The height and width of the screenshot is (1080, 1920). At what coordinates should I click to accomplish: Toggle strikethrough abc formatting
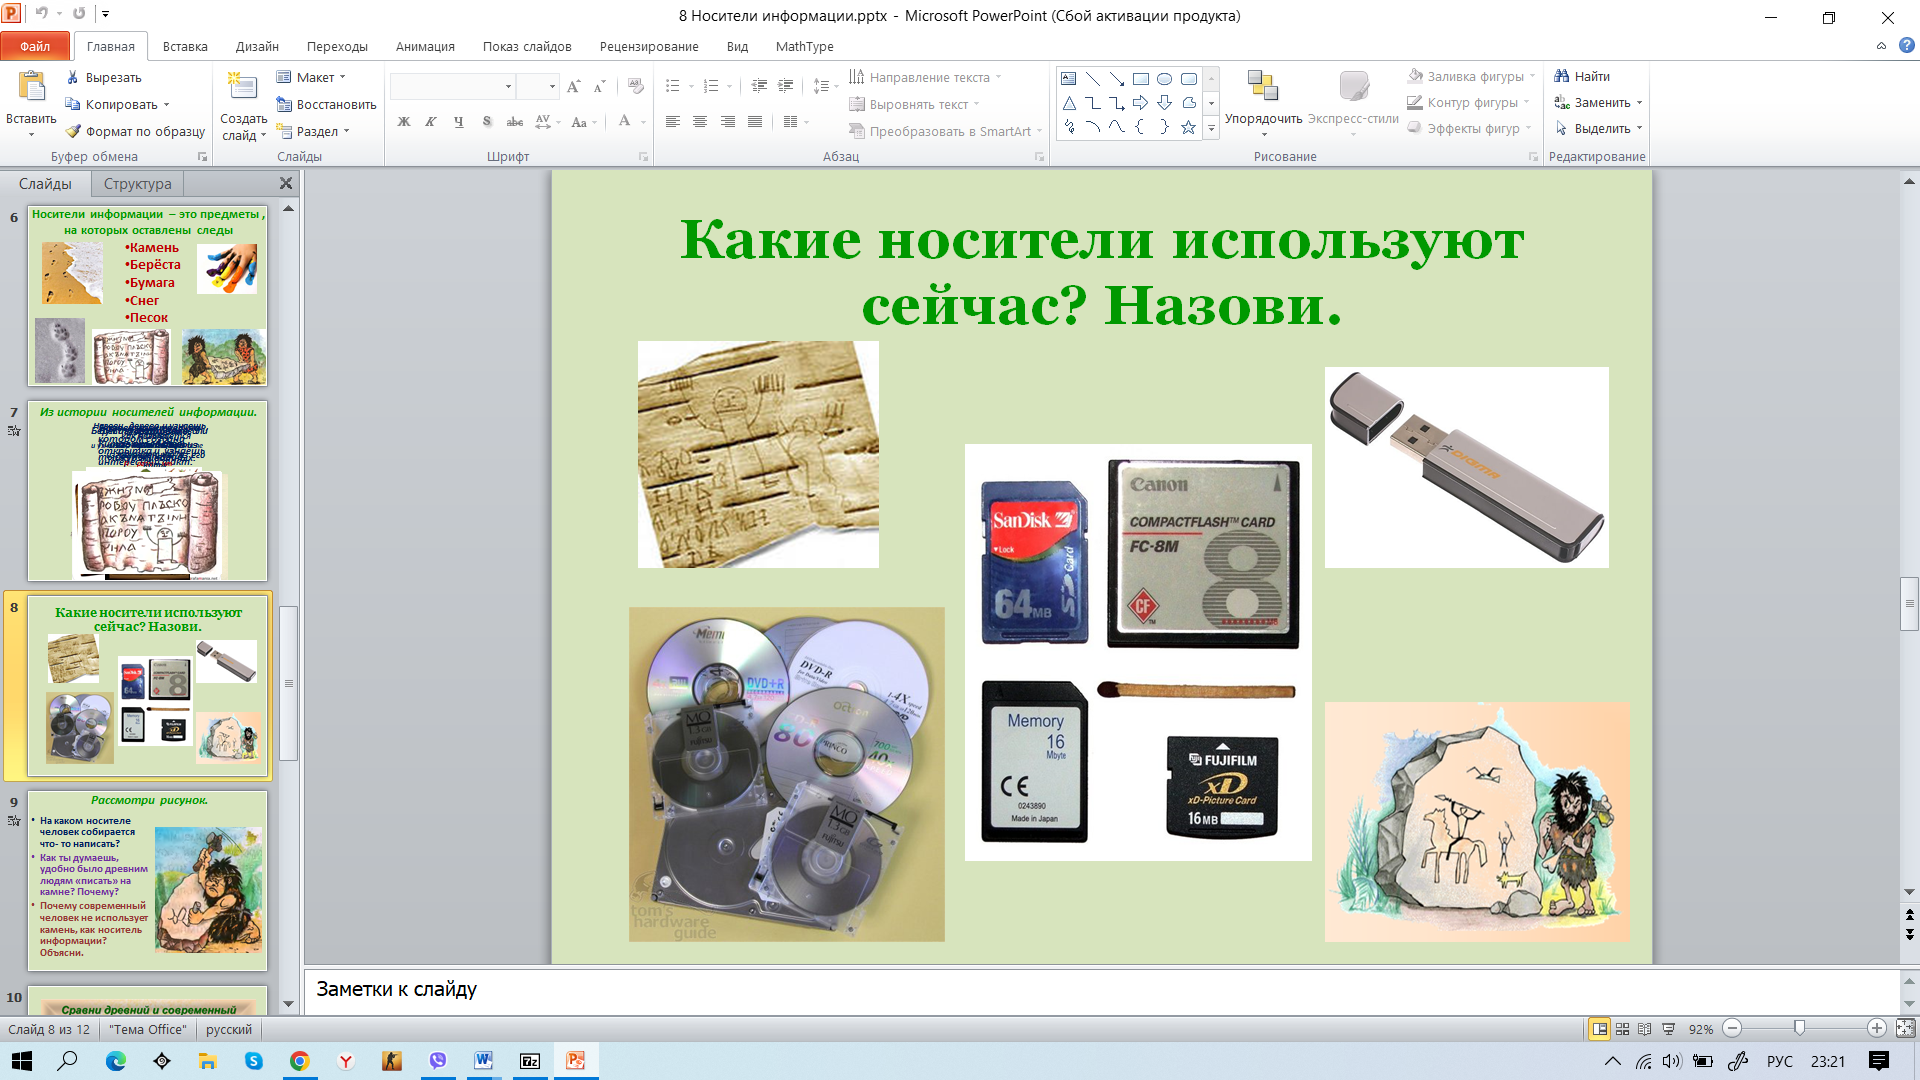click(x=515, y=122)
